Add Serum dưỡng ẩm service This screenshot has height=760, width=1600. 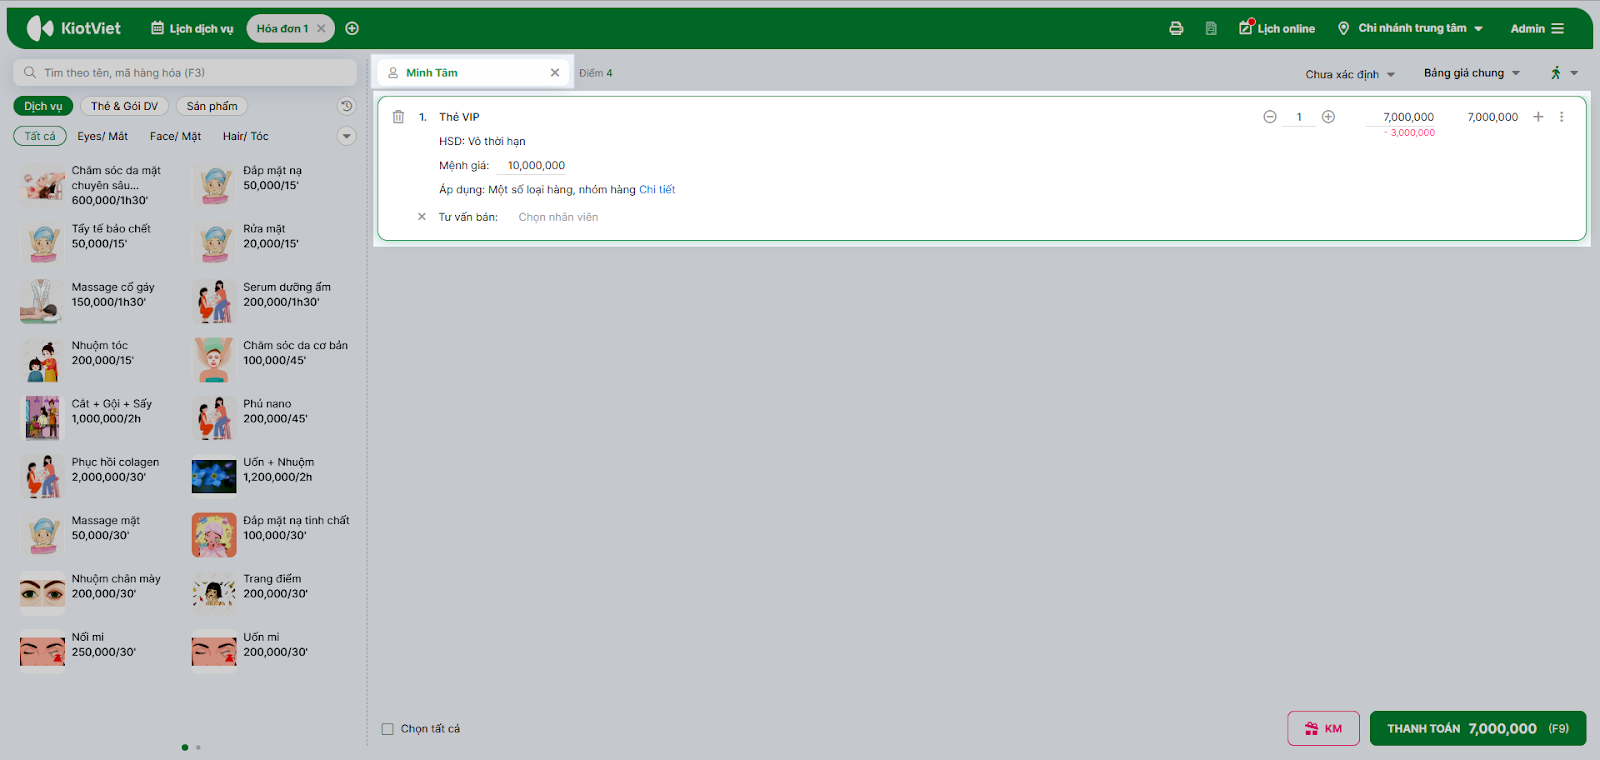point(270,302)
